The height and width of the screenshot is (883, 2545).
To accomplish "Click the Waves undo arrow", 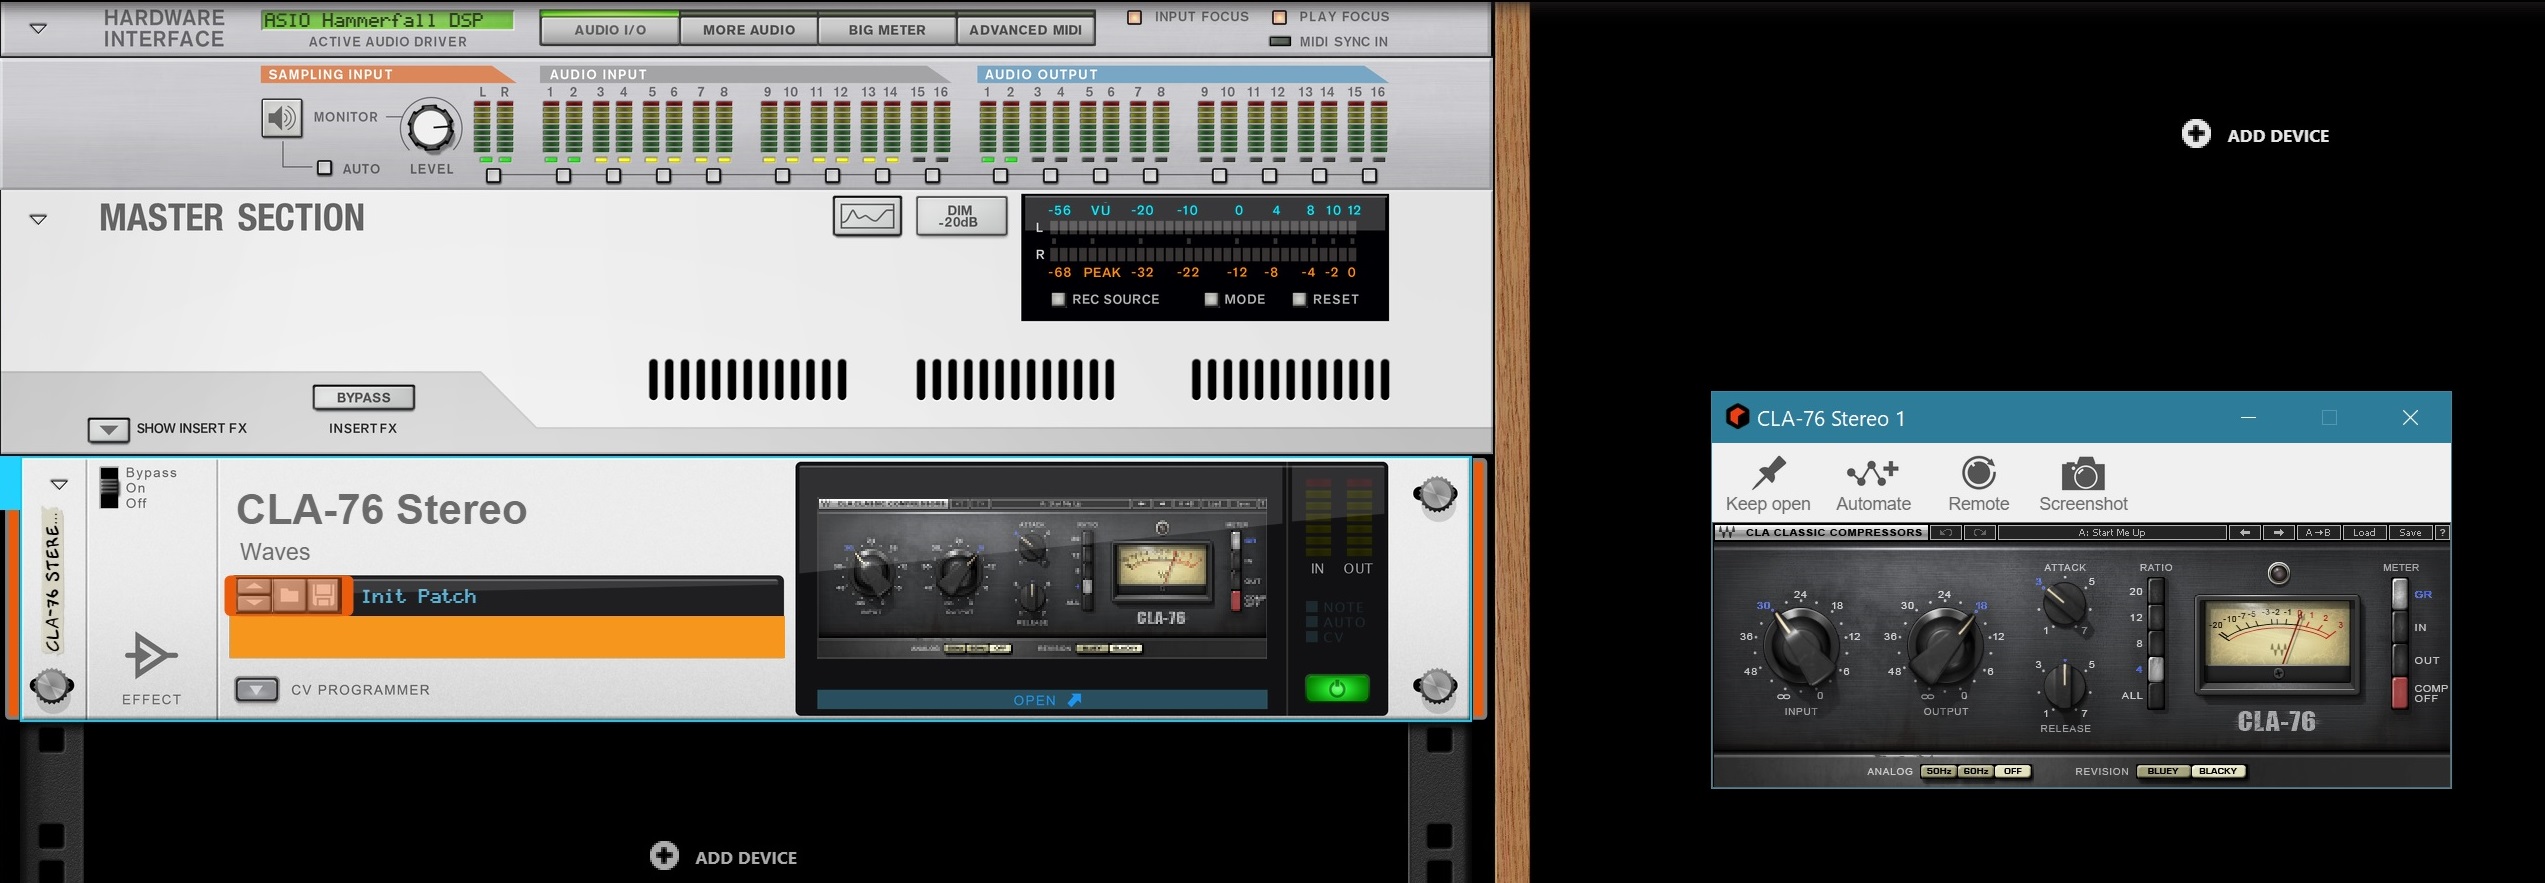I will tap(1945, 533).
